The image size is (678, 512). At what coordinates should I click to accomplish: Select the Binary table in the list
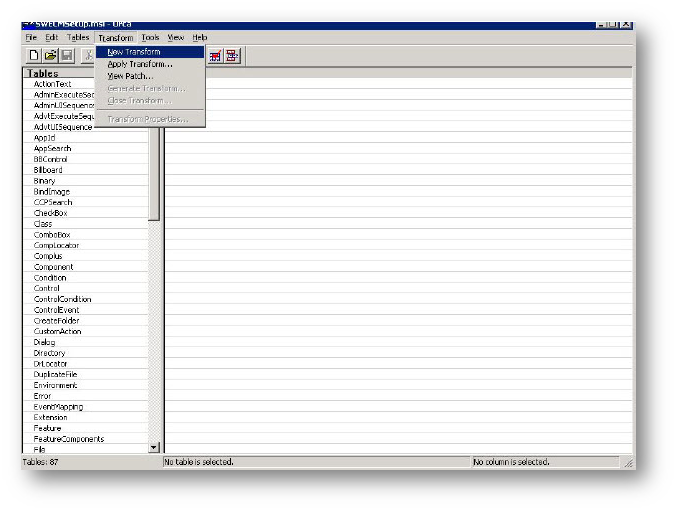pos(44,181)
